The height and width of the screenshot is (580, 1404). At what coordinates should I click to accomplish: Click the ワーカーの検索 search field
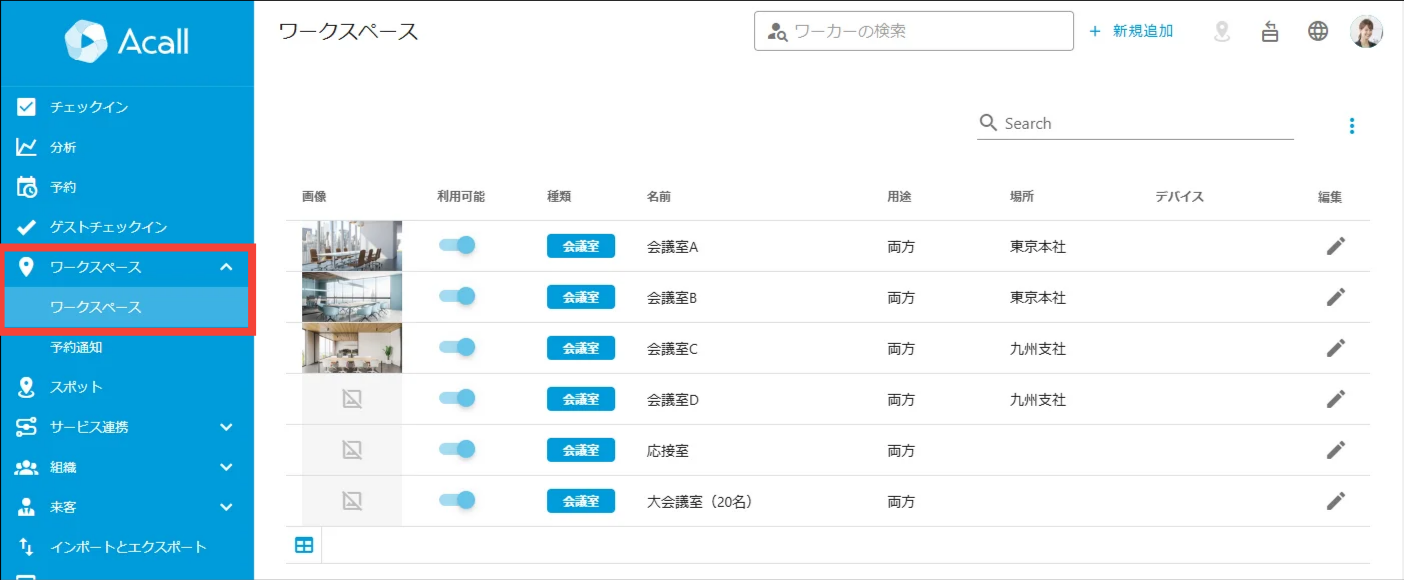pos(913,31)
